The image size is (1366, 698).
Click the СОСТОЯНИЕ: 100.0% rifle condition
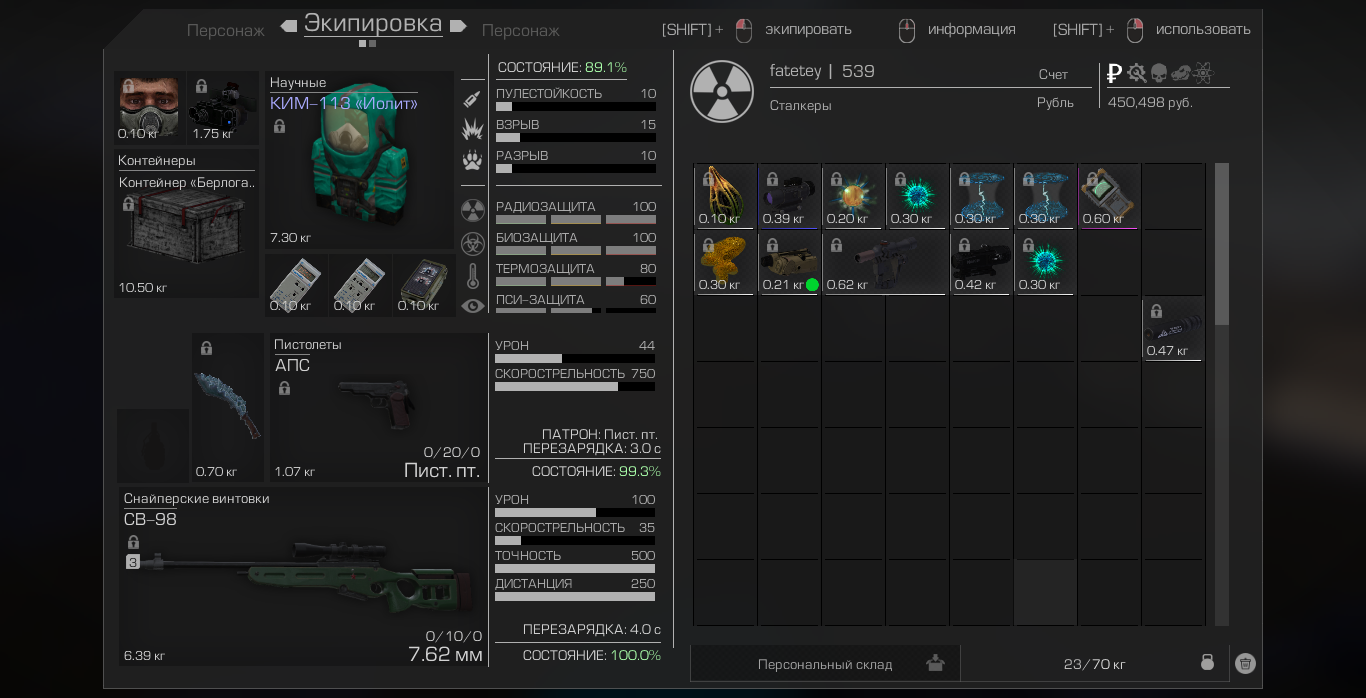[x=592, y=655]
